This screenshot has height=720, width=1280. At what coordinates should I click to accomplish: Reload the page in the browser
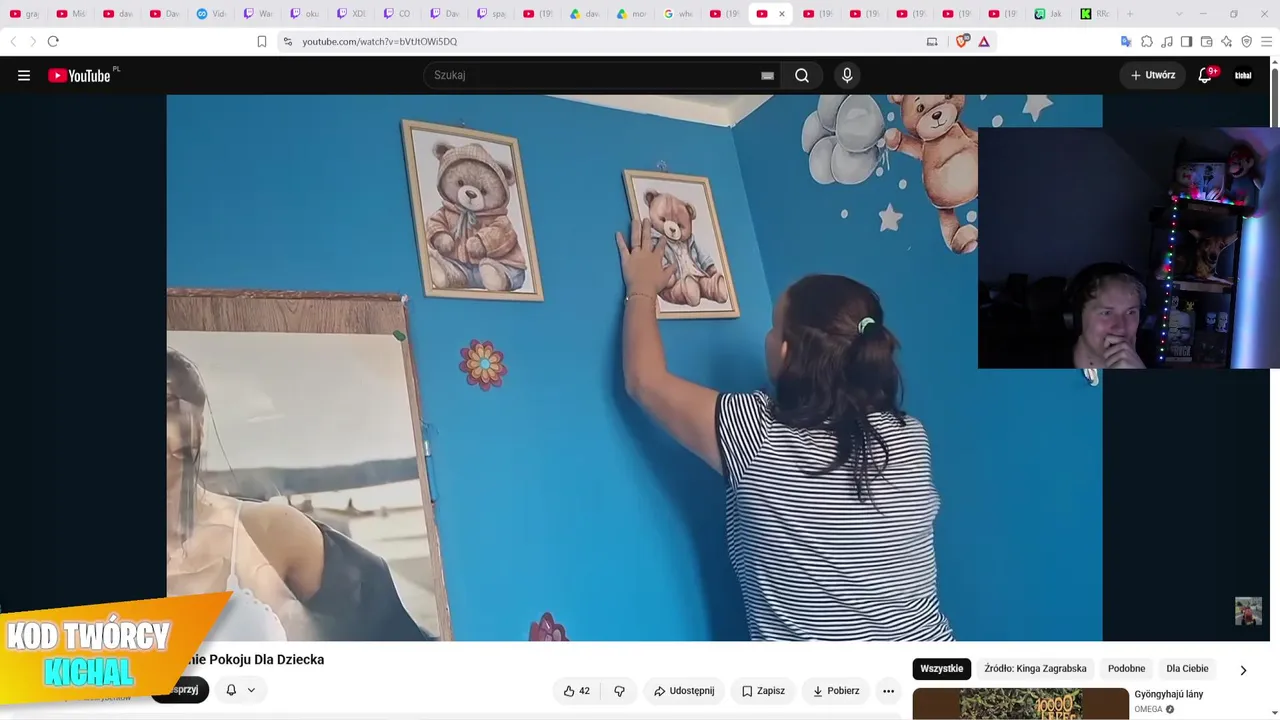point(53,41)
